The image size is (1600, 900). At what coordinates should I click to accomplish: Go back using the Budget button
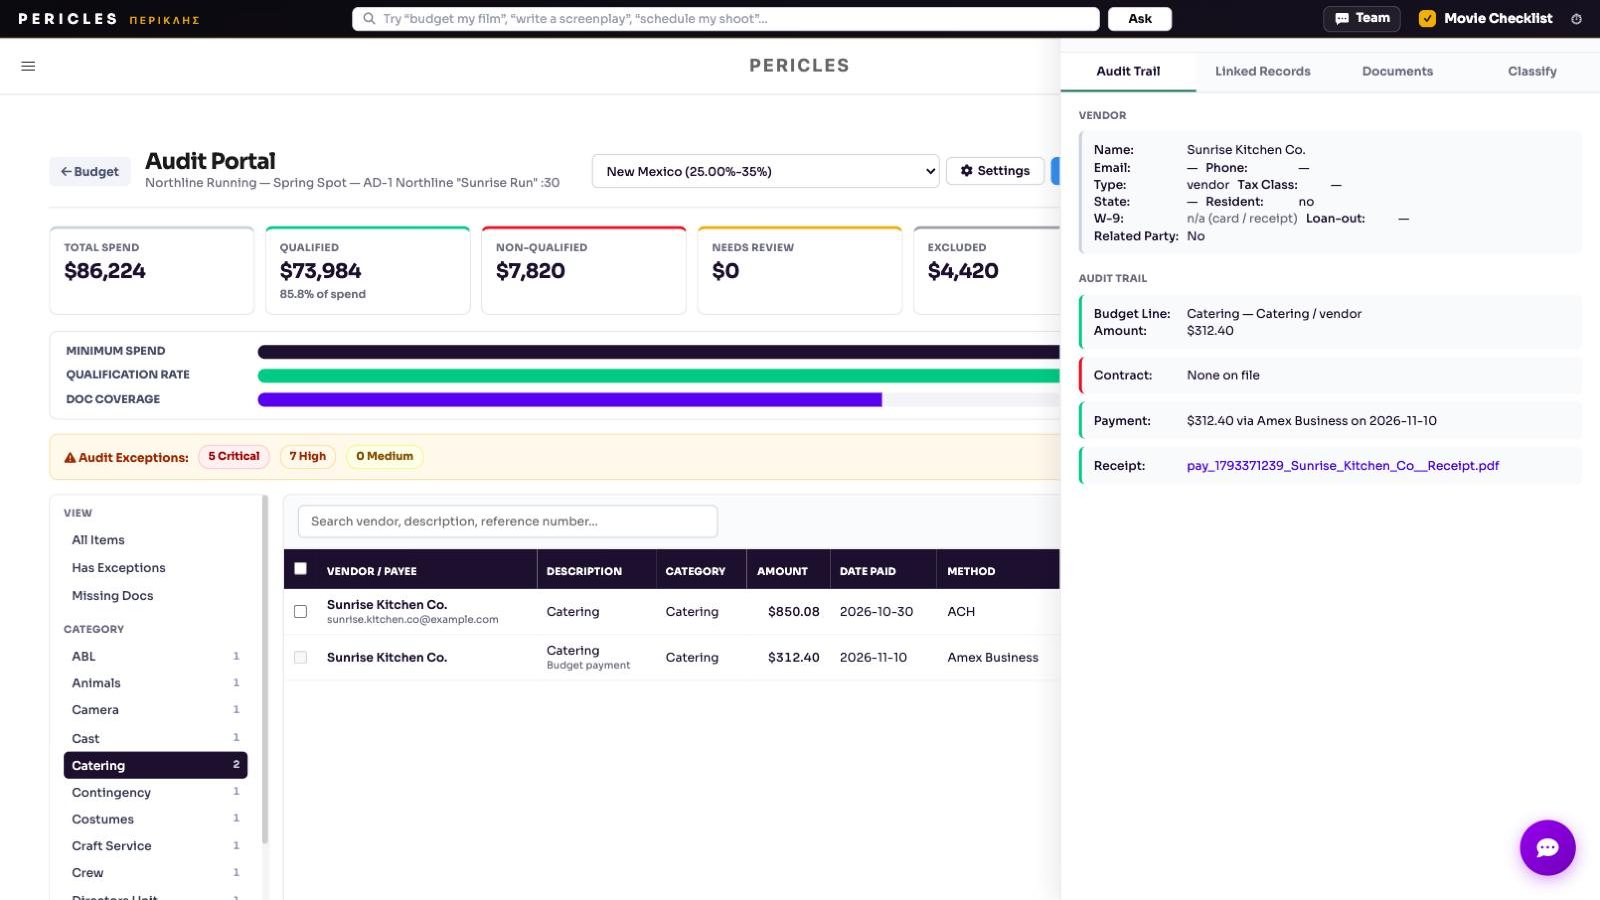90,171
